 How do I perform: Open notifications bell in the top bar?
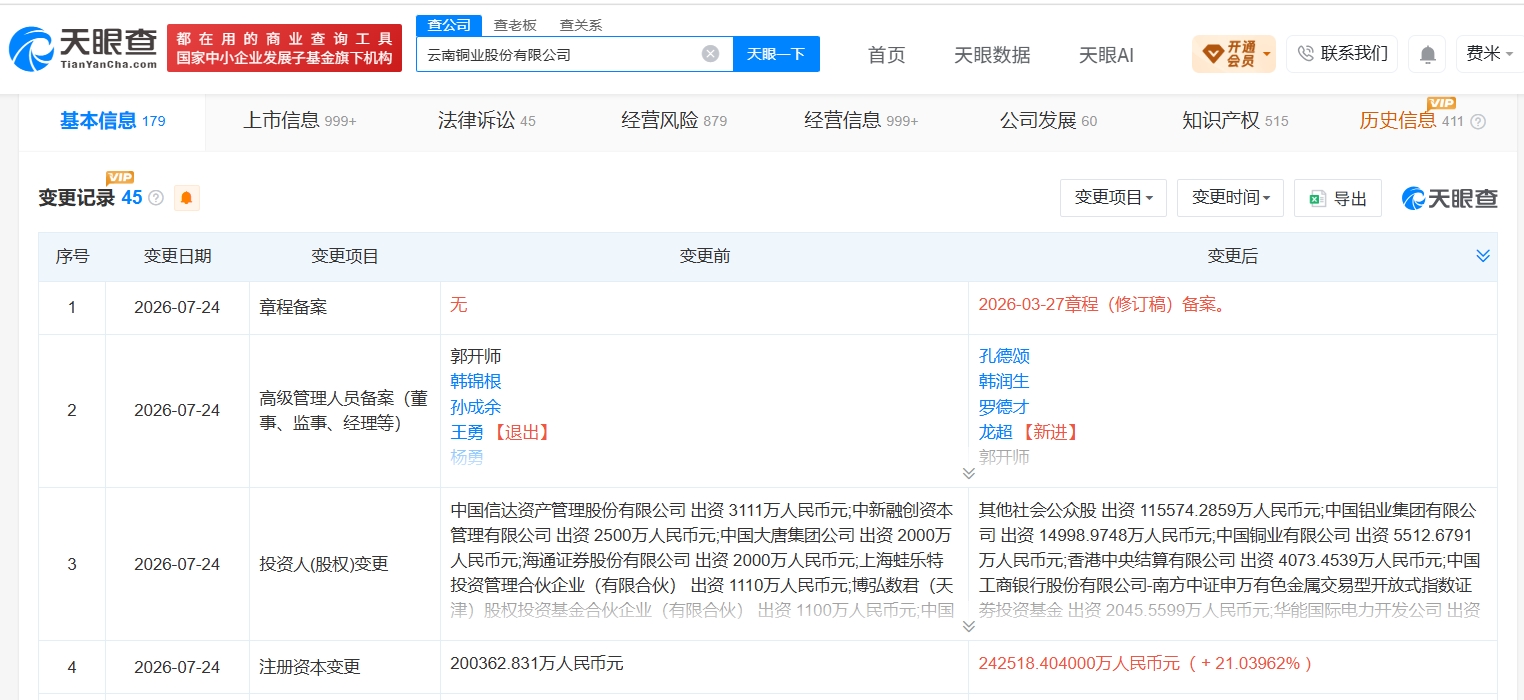click(x=1427, y=54)
